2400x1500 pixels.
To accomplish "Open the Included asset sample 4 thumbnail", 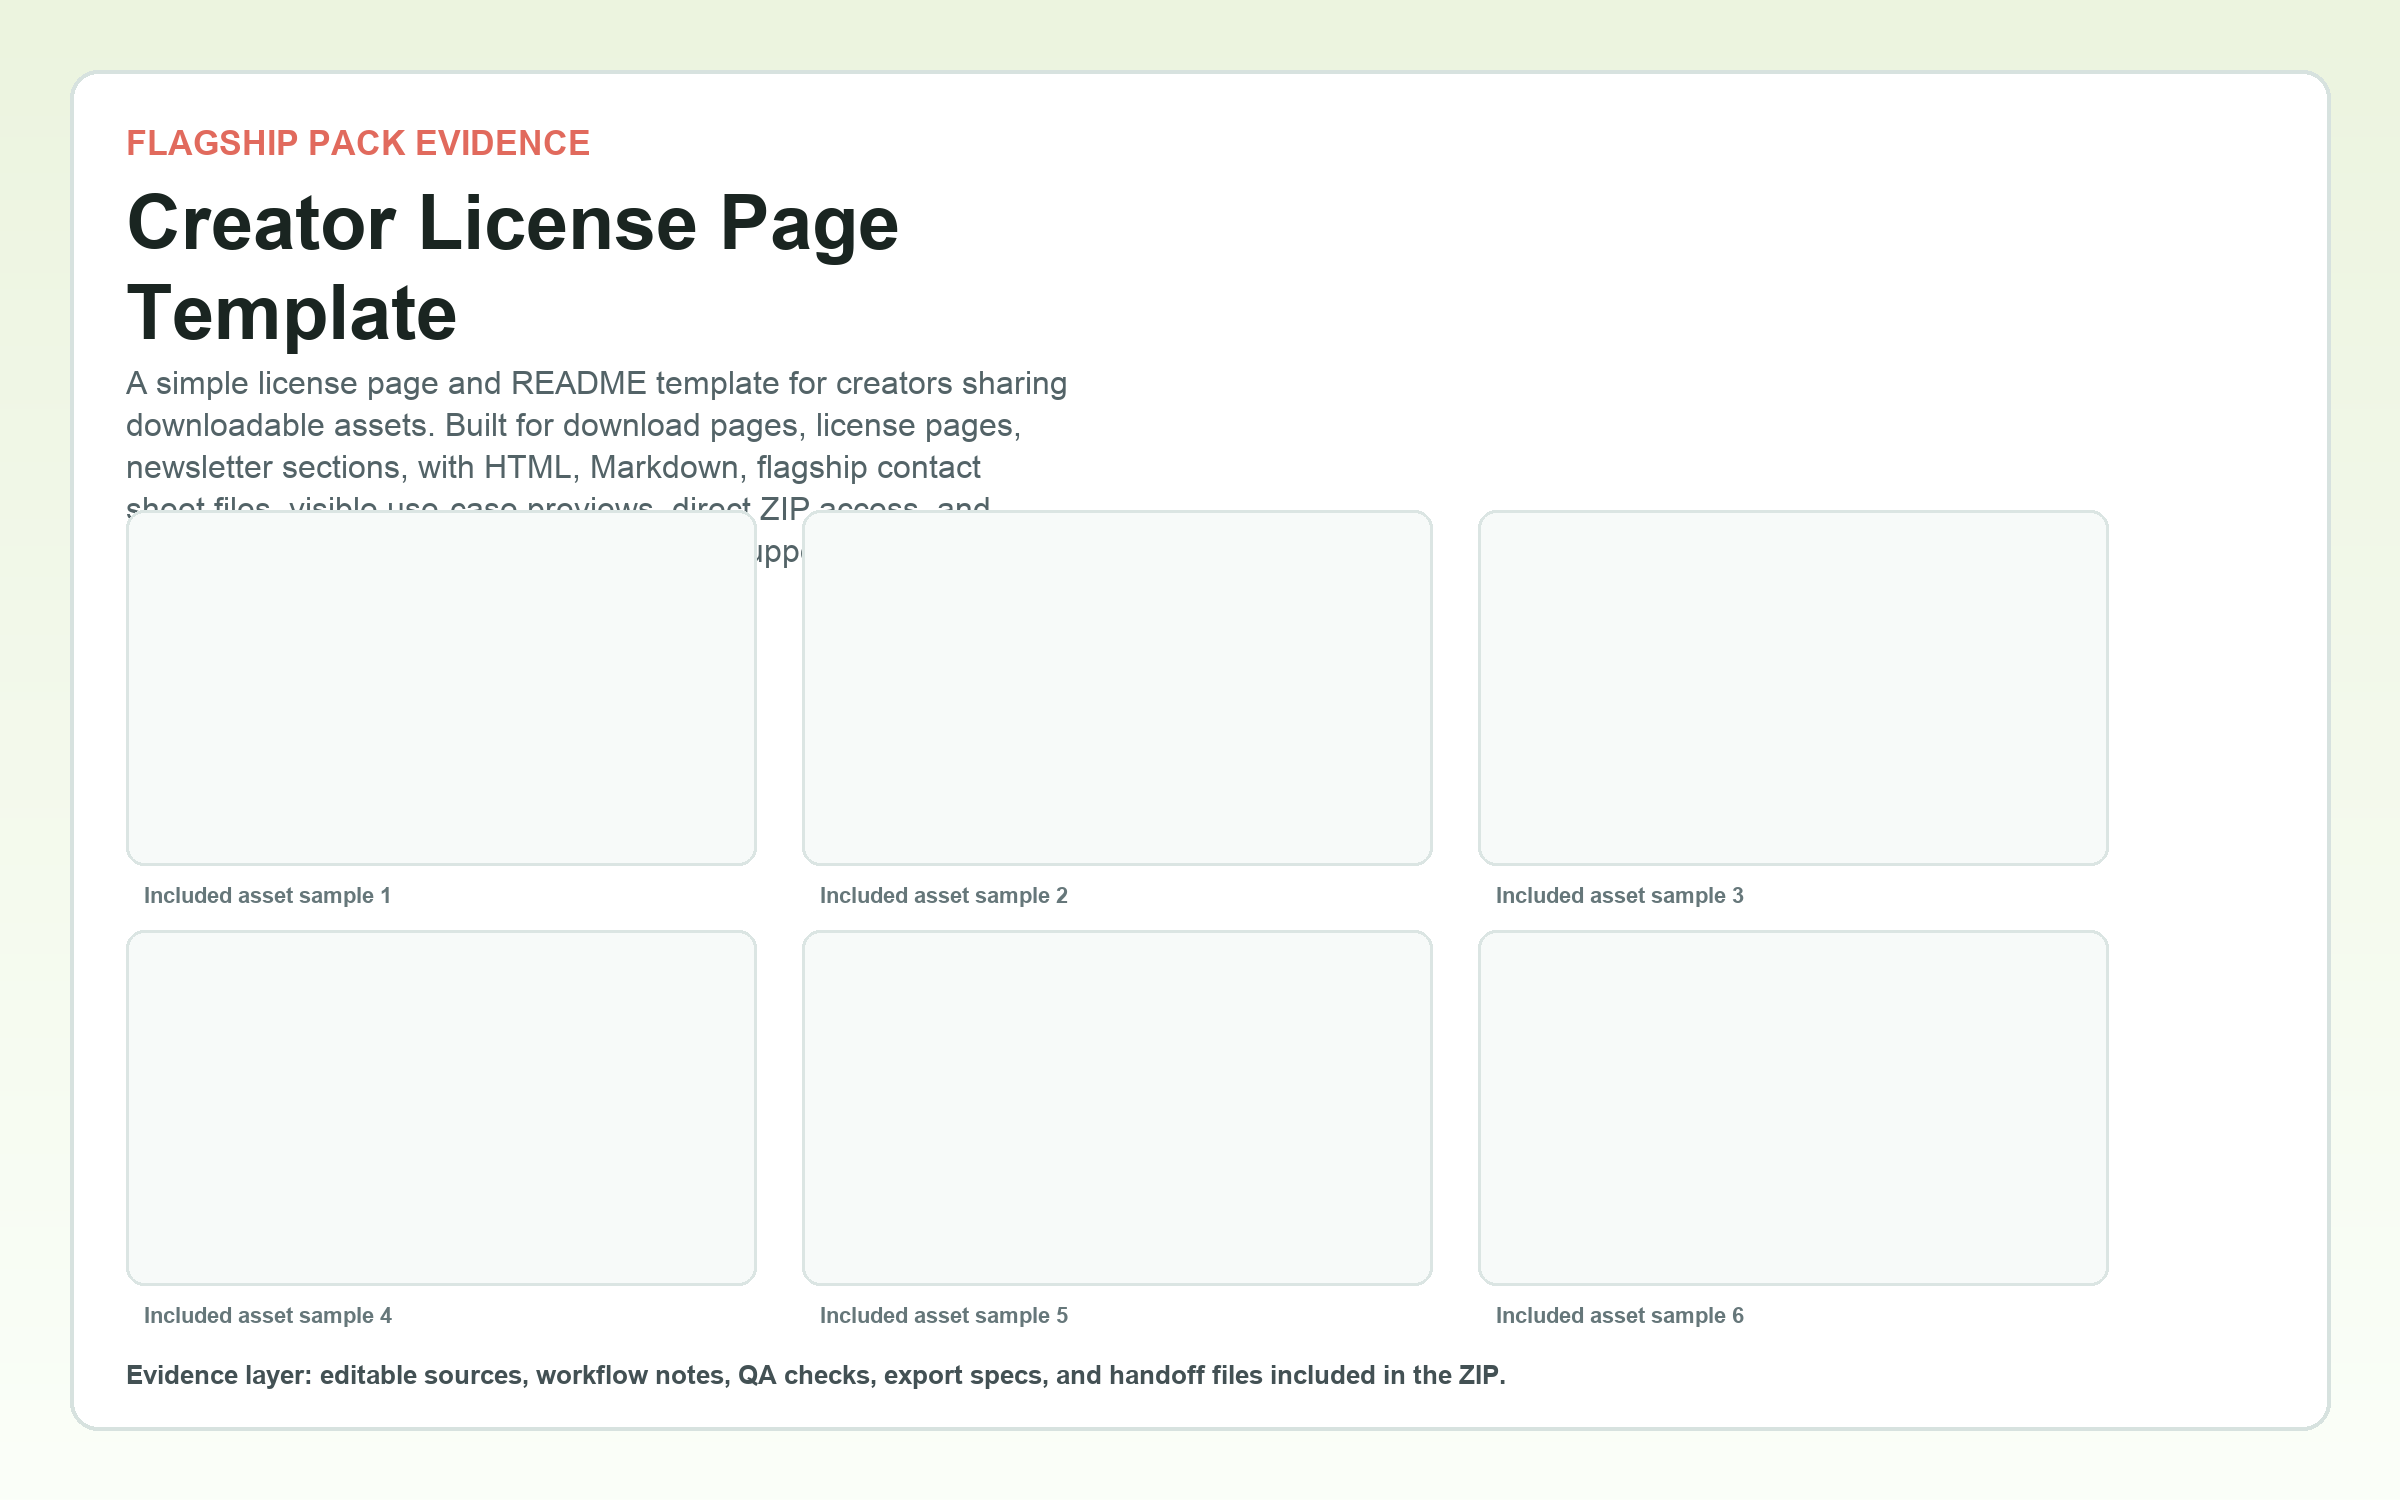I will pos(441,1108).
